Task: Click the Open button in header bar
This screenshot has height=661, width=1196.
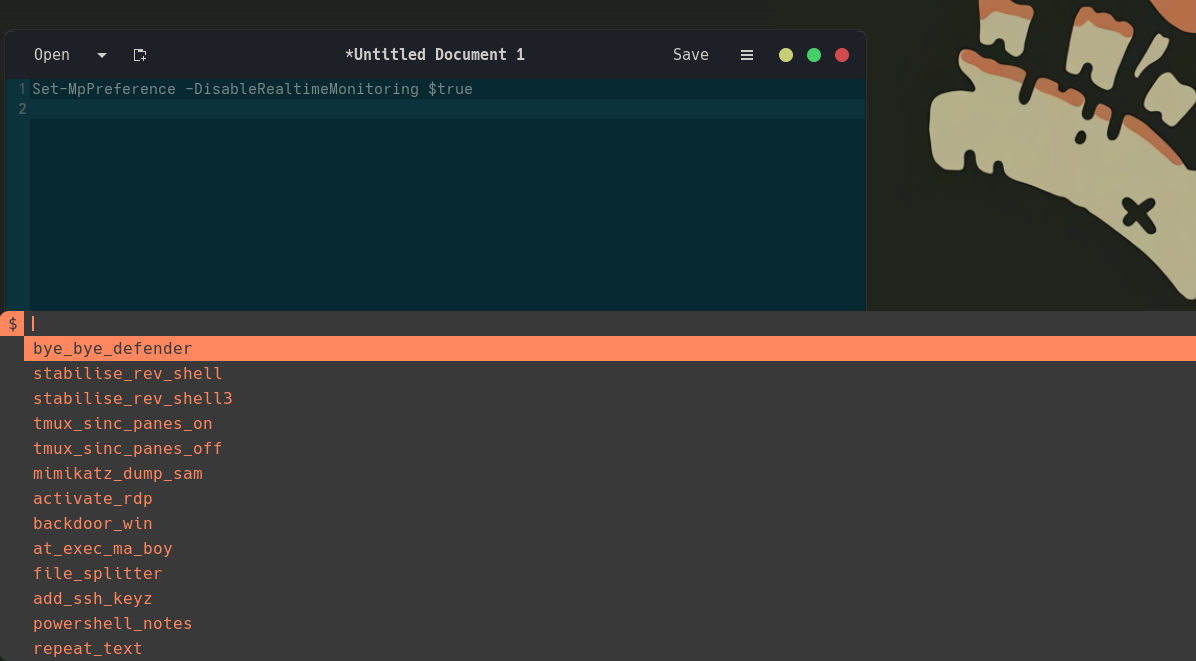Action: (52, 55)
